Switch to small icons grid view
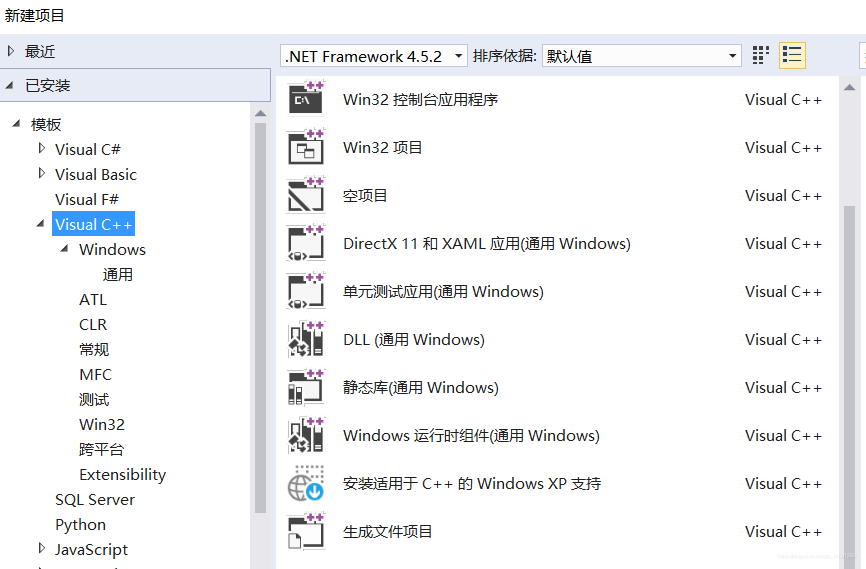 (x=761, y=55)
